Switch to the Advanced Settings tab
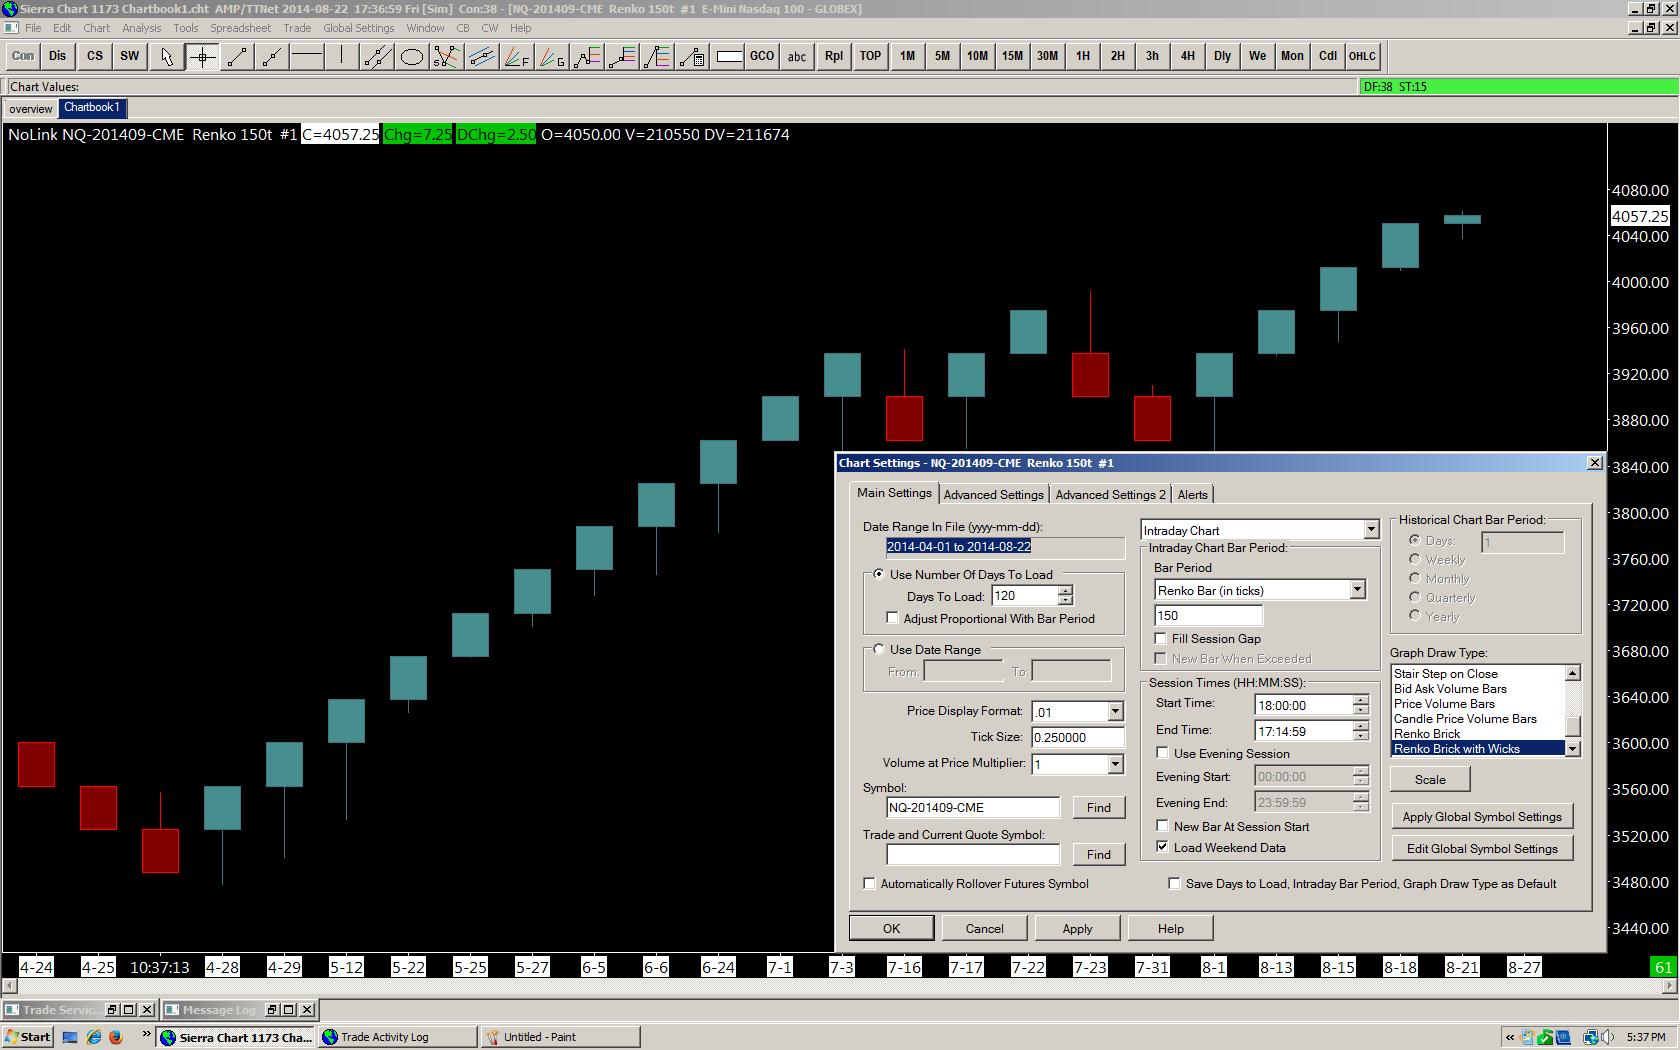This screenshot has width=1680, height=1050. click(993, 494)
